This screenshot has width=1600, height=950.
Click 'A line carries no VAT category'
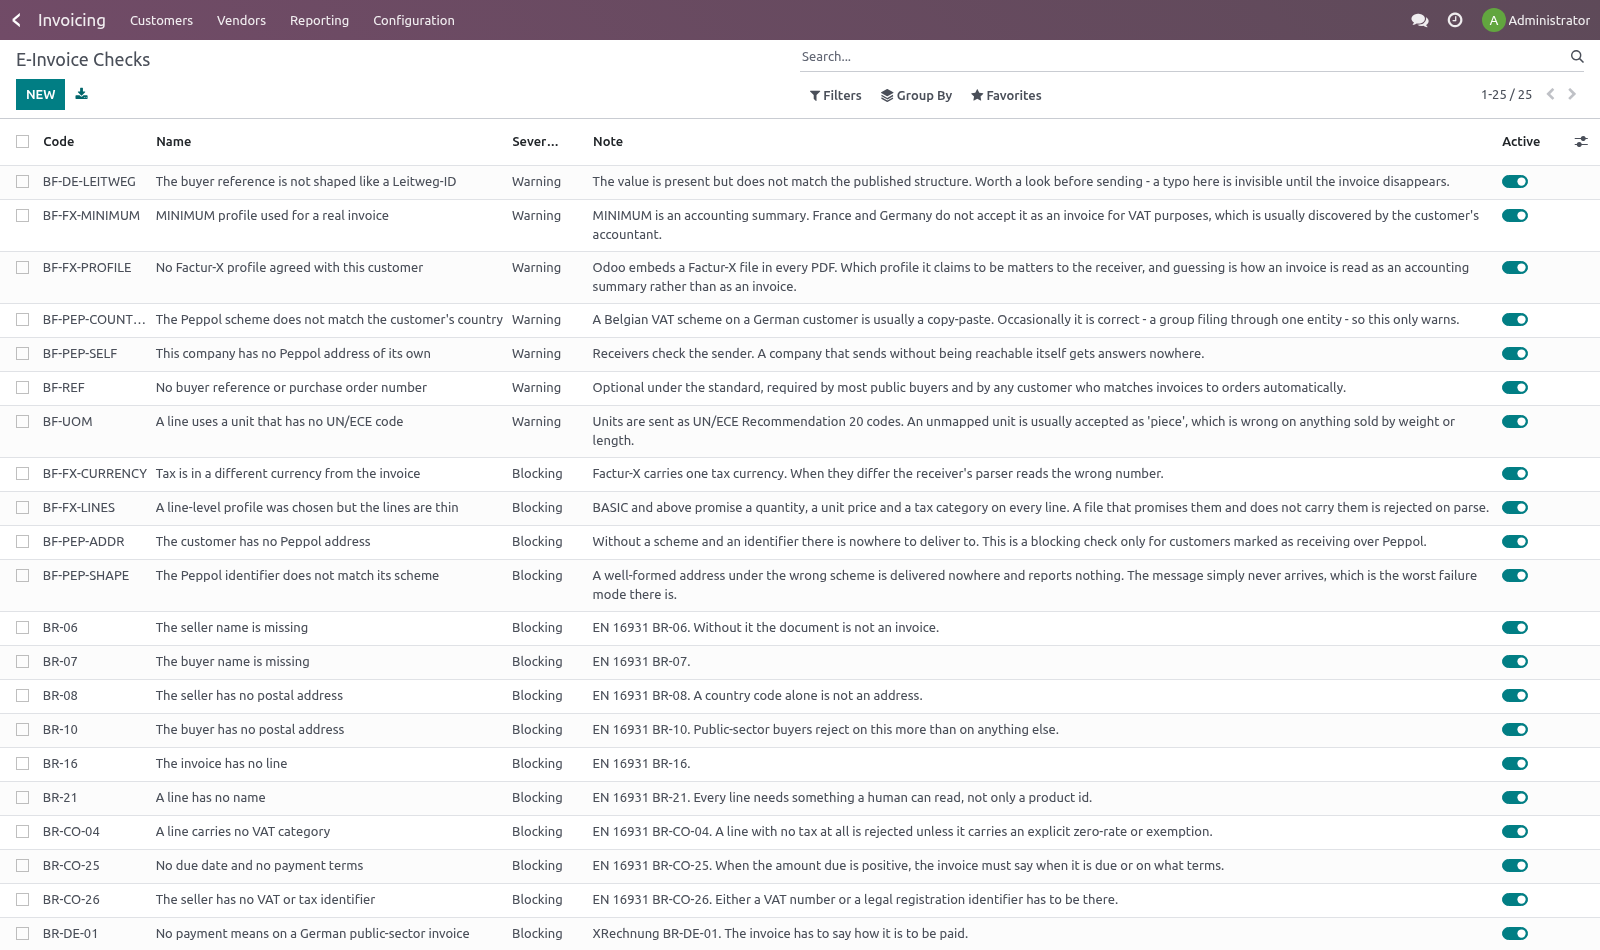tap(243, 832)
